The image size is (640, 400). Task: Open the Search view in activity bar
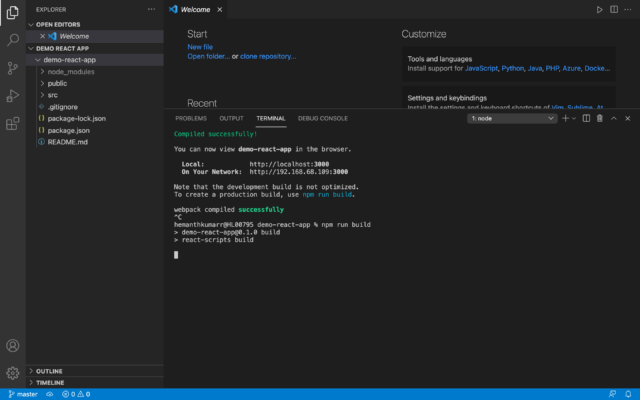click(x=13, y=40)
